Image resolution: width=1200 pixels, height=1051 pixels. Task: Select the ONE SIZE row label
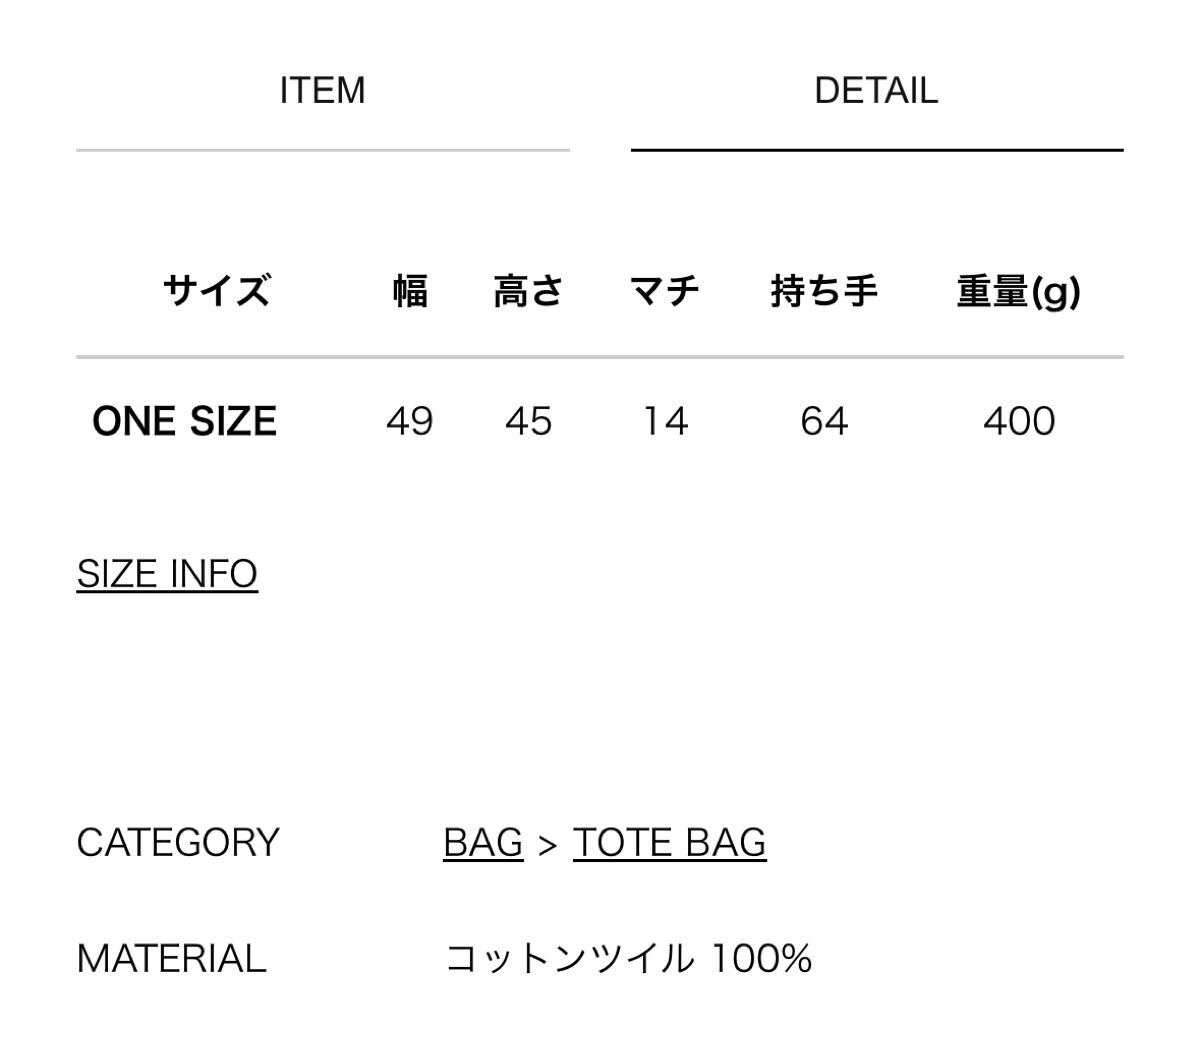[185, 421]
